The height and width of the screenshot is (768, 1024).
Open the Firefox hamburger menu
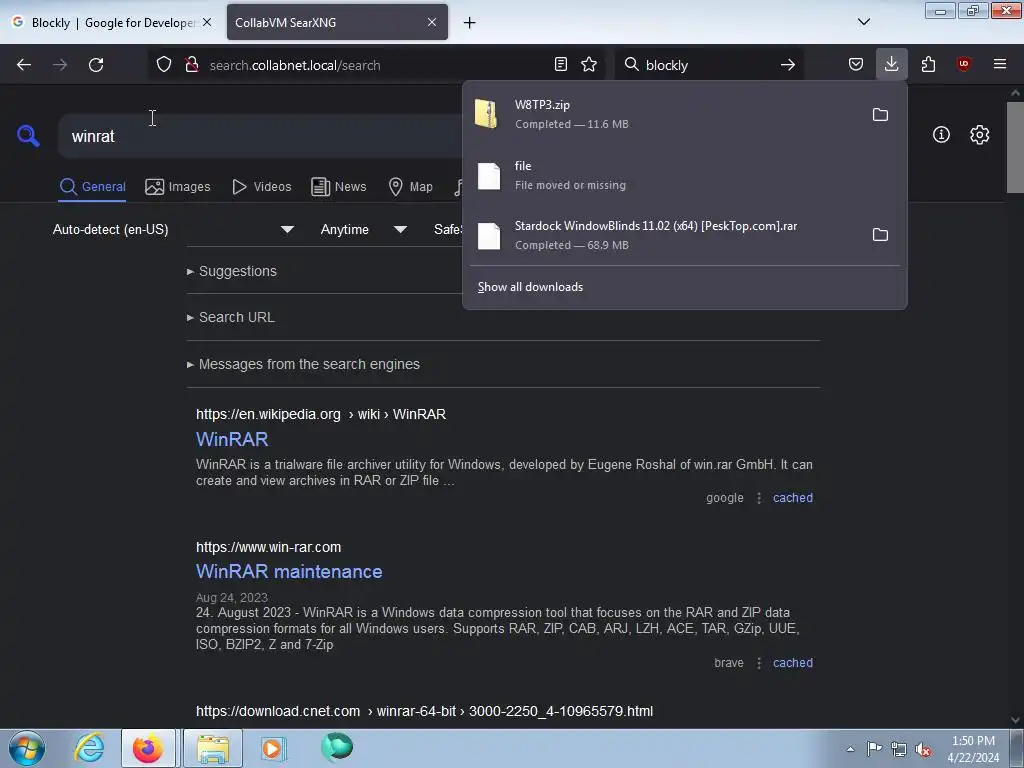[x=1000, y=65]
